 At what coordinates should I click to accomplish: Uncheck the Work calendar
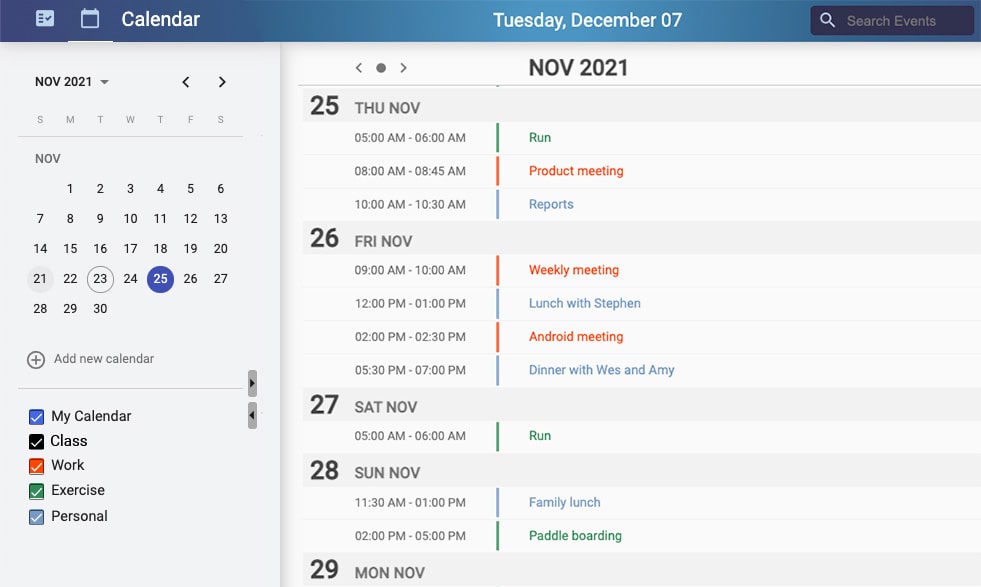click(x=37, y=465)
